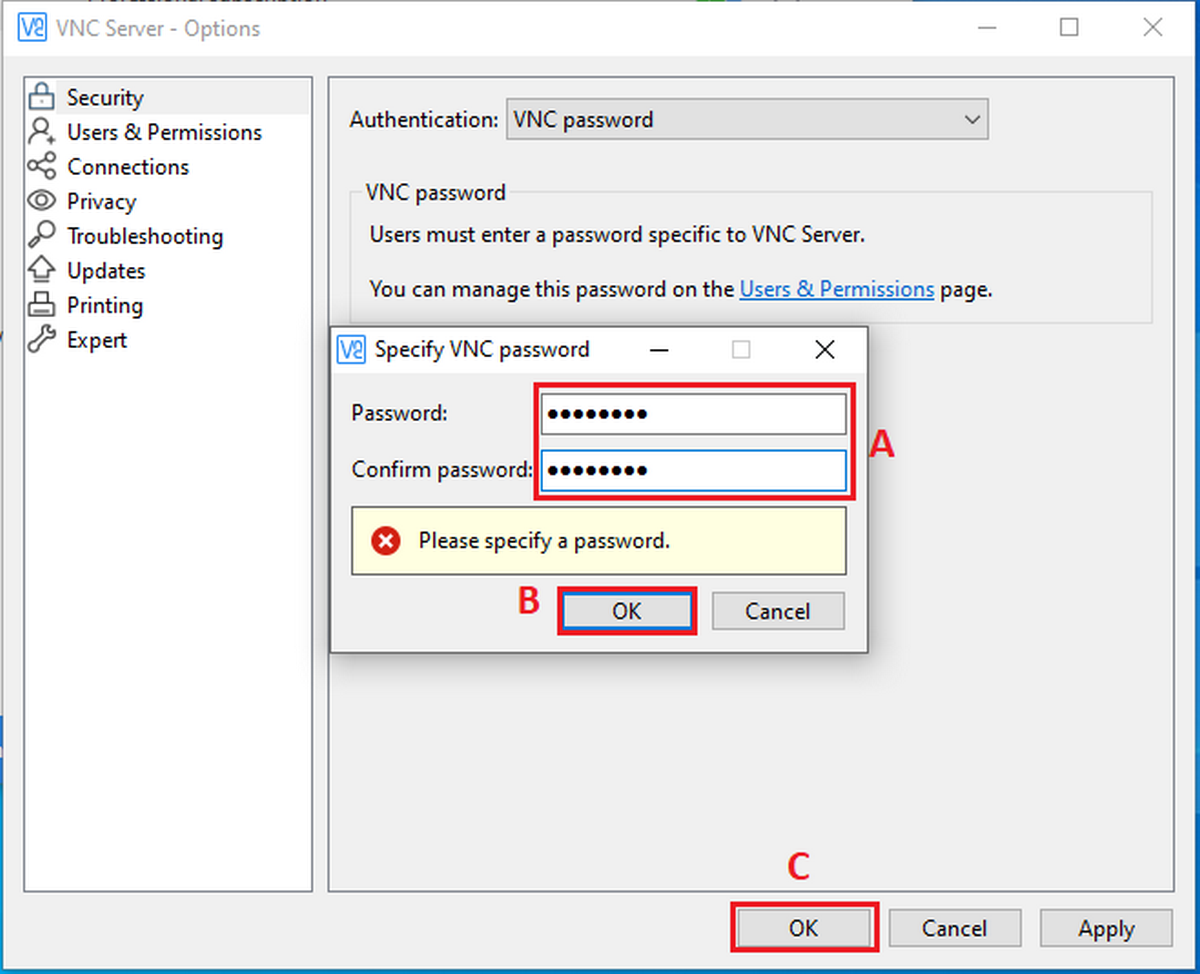Click Cancel in the Options window
Screen dimensions: 1200x974
click(954, 928)
